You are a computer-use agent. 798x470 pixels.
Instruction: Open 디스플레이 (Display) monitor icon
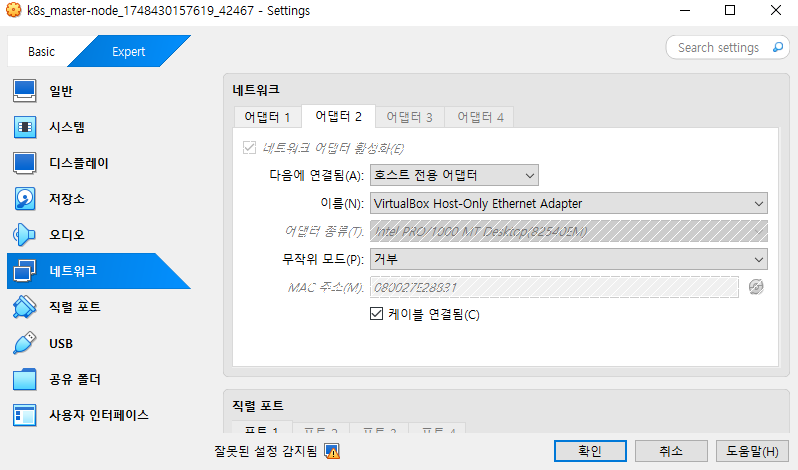pos(25,163)
